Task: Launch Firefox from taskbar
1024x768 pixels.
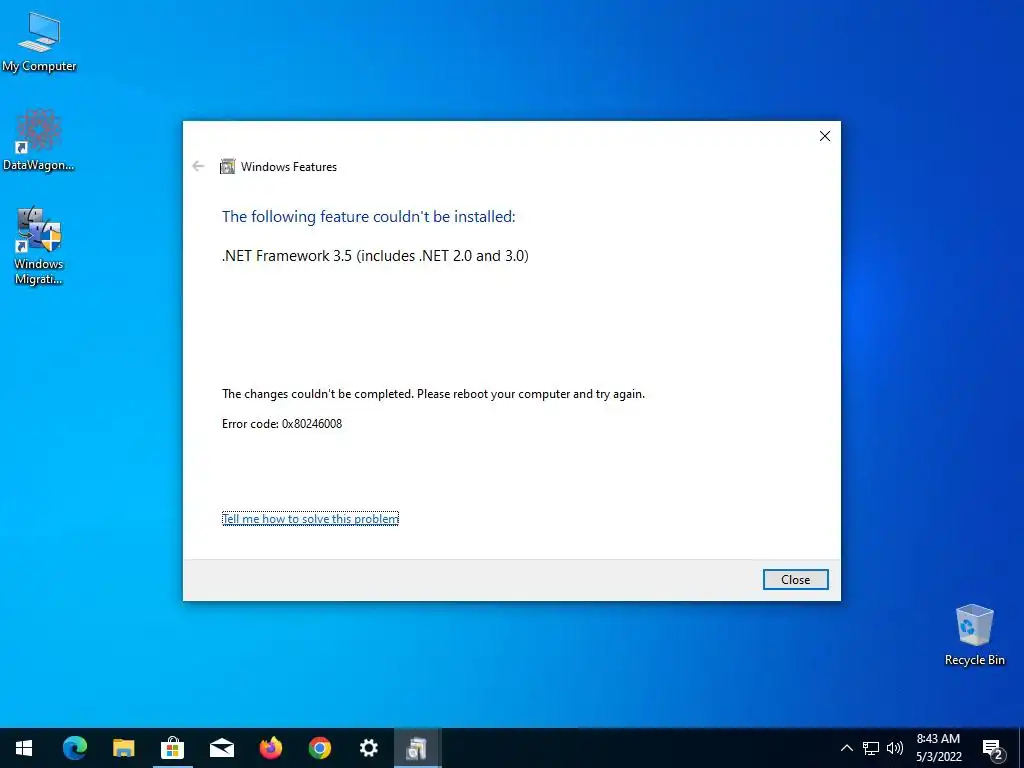Action: pyautogui.click(x=270, y=748)
